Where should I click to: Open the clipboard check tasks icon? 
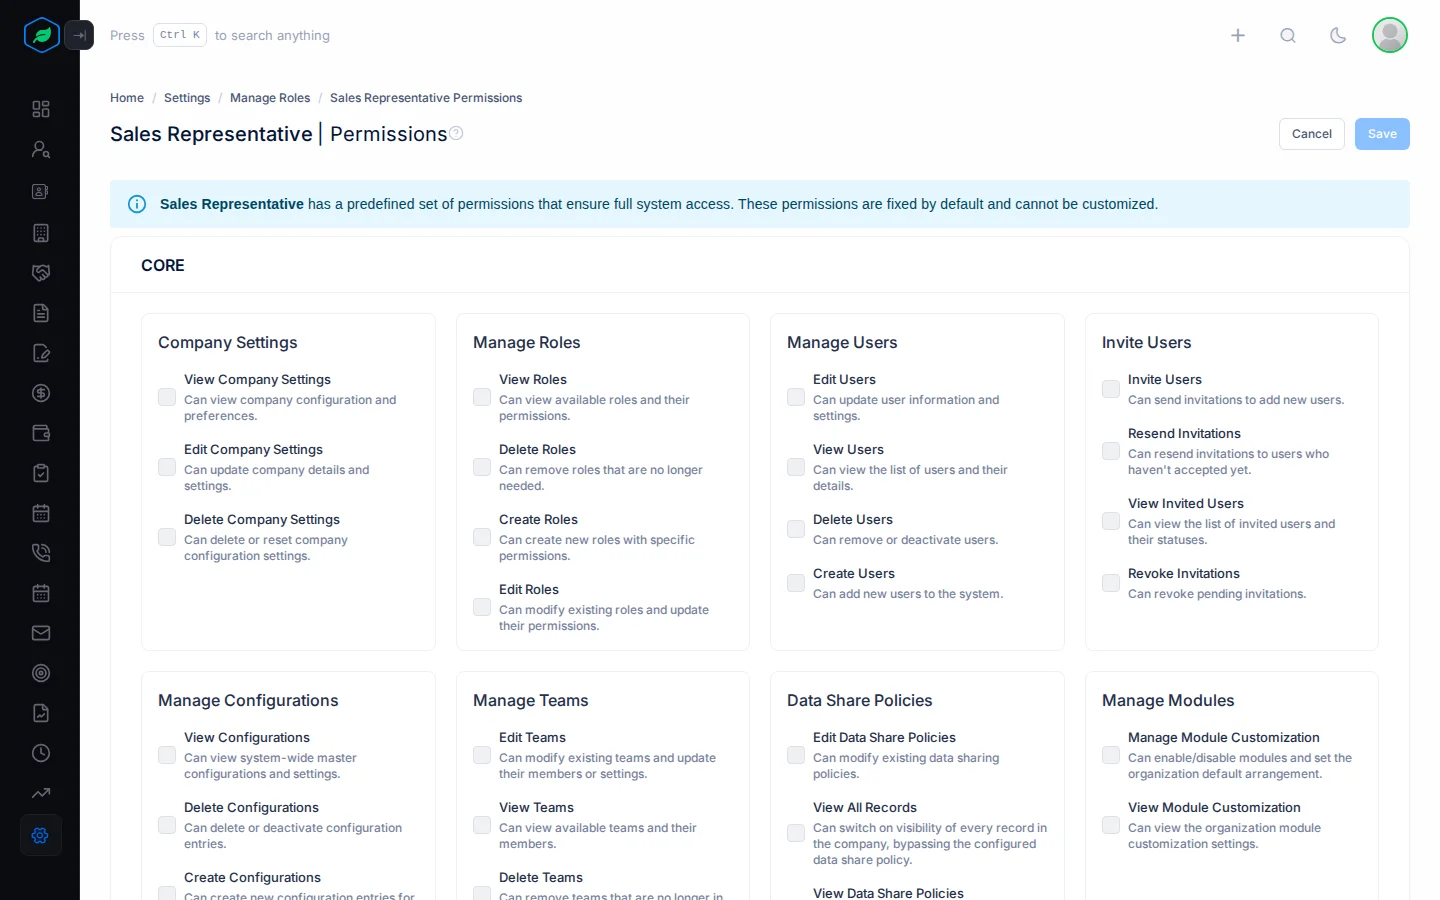pos(41,473)
